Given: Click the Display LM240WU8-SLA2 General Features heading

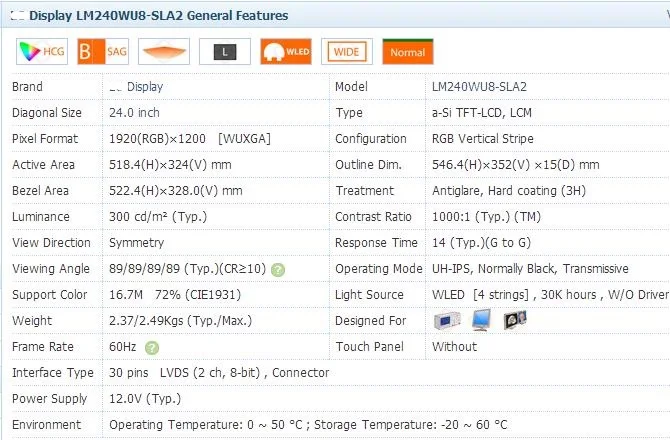Looking at the screenshot, I should pyautogui.click(x=159, y=15).
